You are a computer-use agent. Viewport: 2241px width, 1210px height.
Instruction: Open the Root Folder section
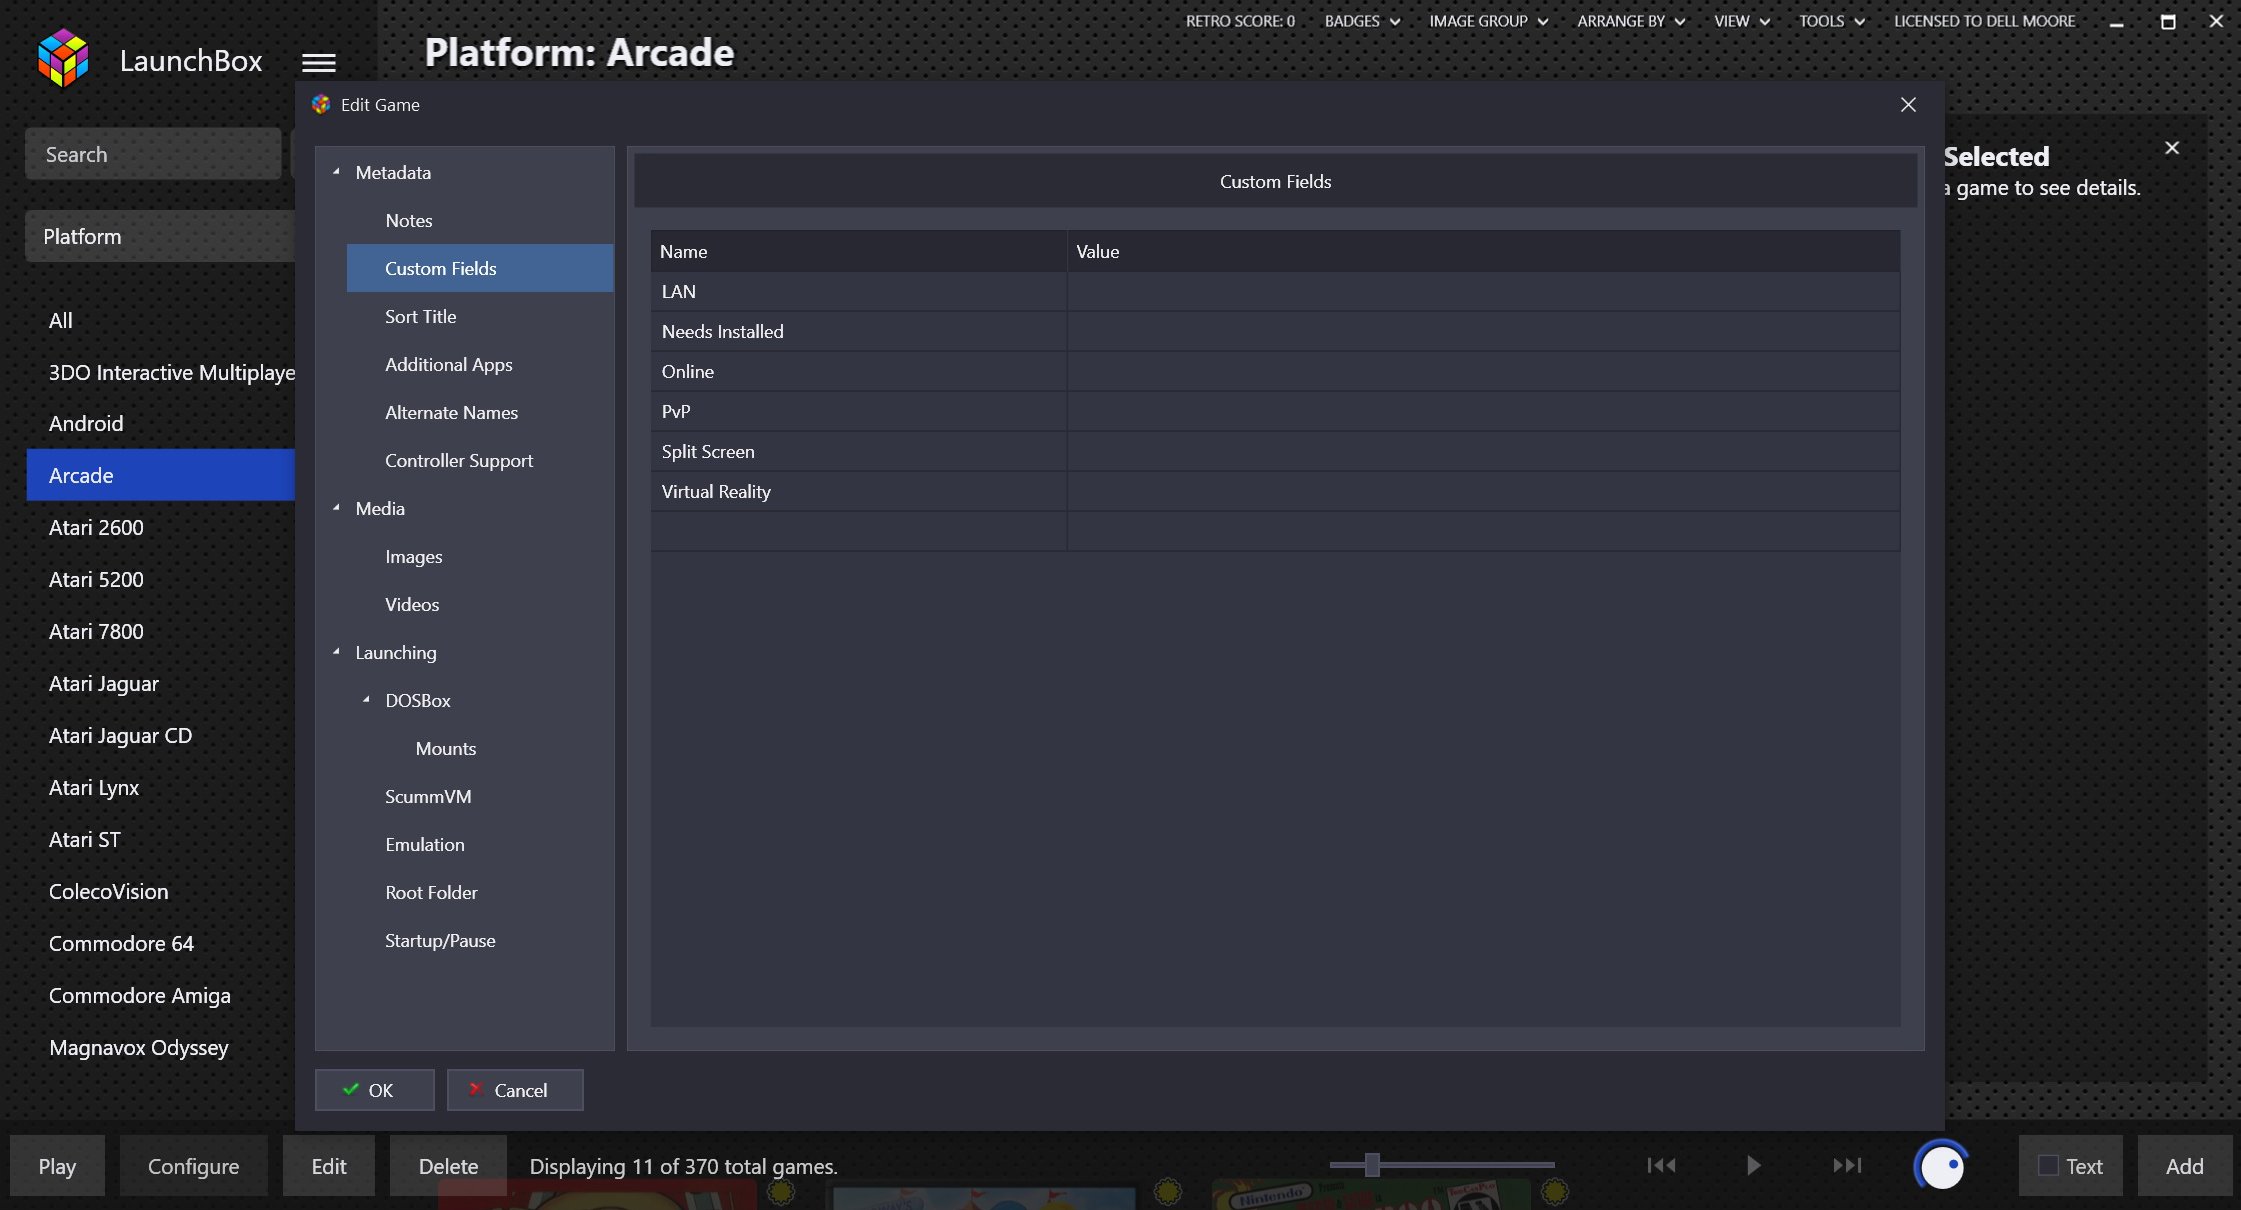pyautogui.click(x=431, y=893)
